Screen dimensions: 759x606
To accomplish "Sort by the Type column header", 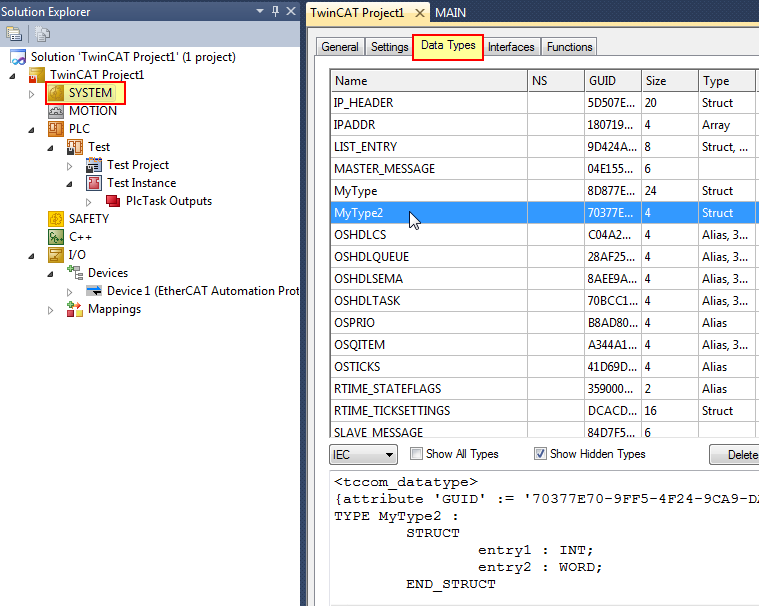I will pyautogui.click(x=727, y=81).
